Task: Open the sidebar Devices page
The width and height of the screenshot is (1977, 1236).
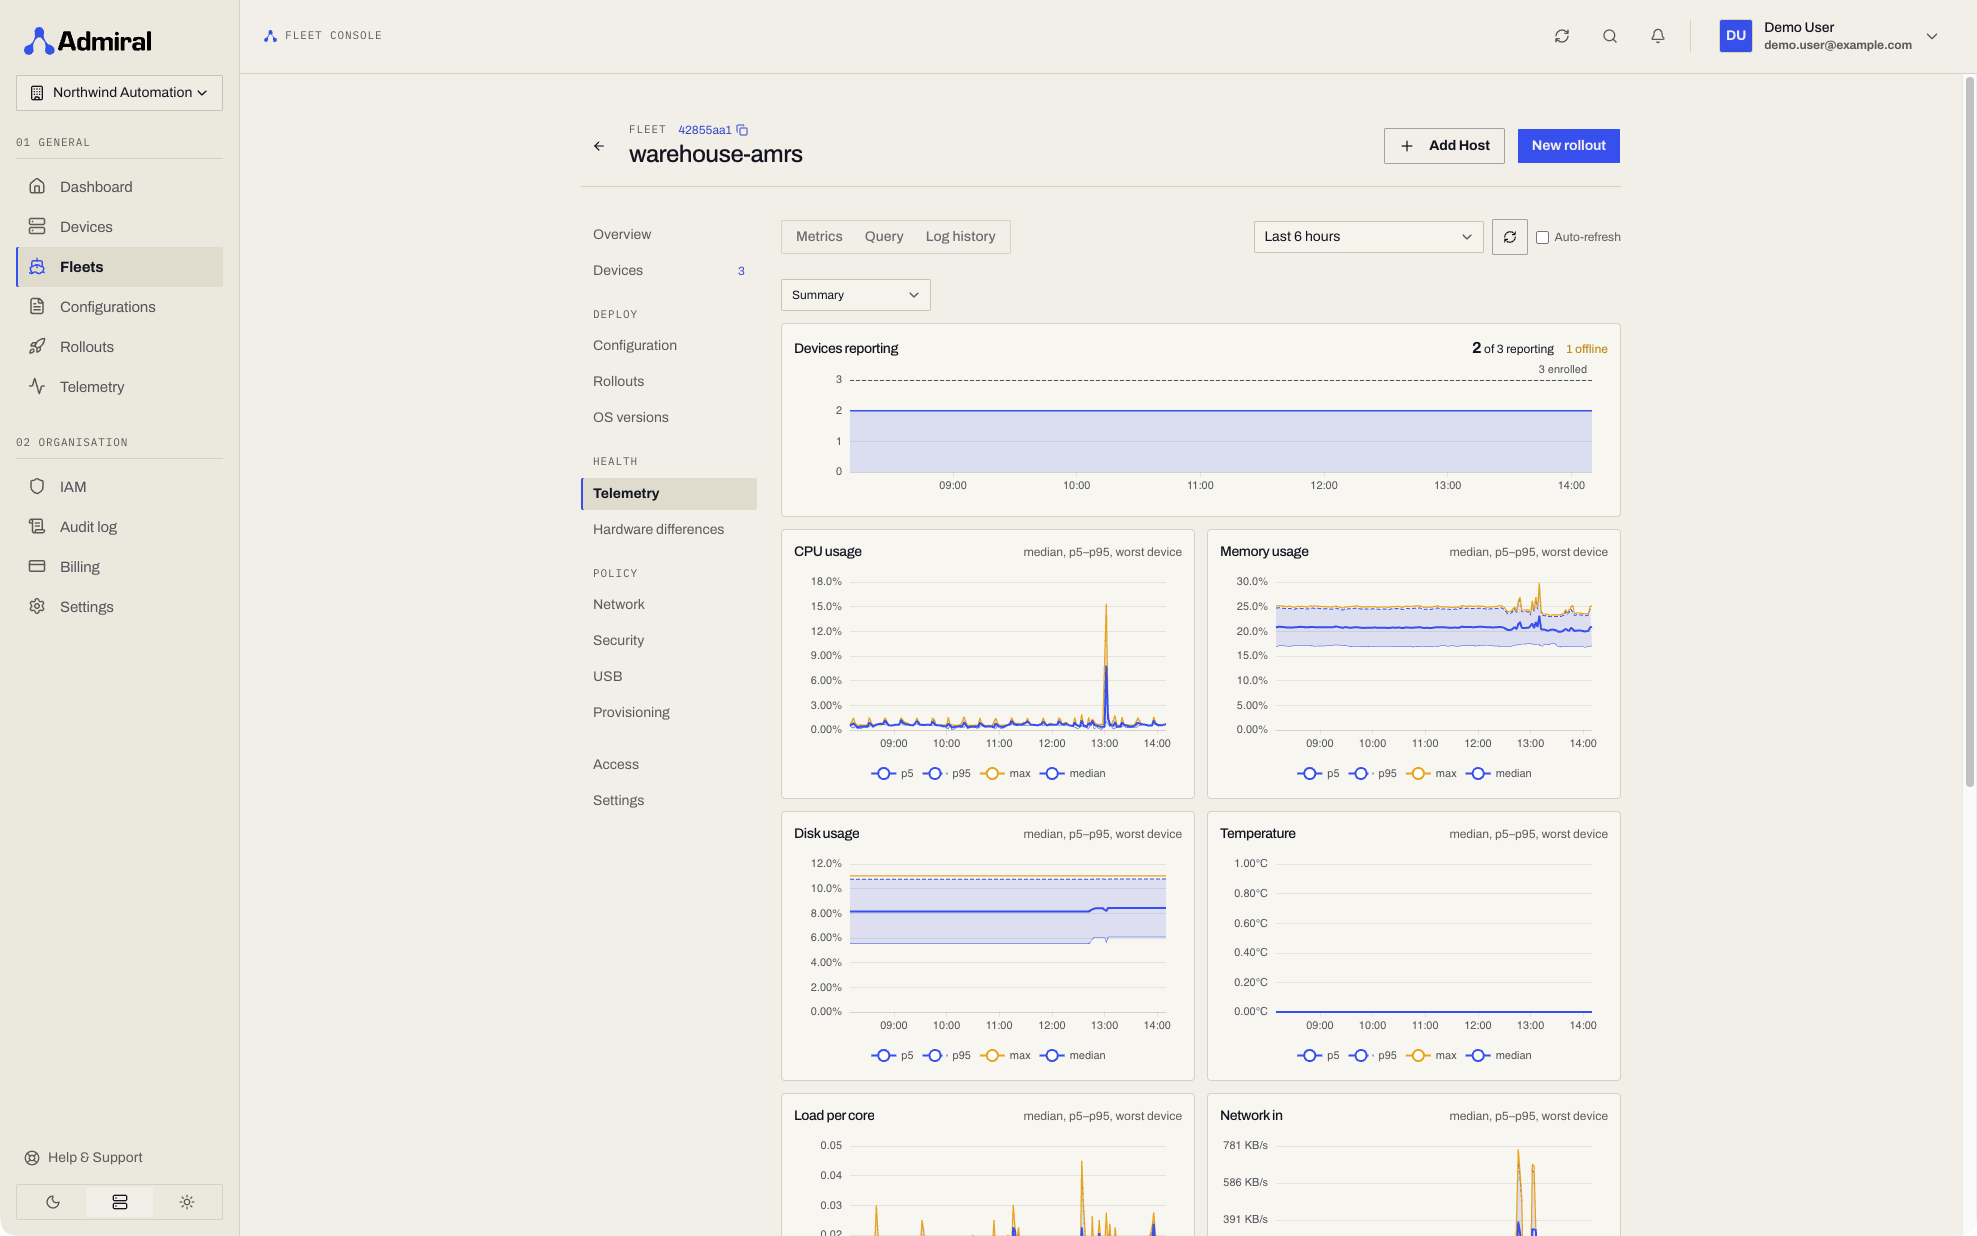Action: tap(119, 227)
